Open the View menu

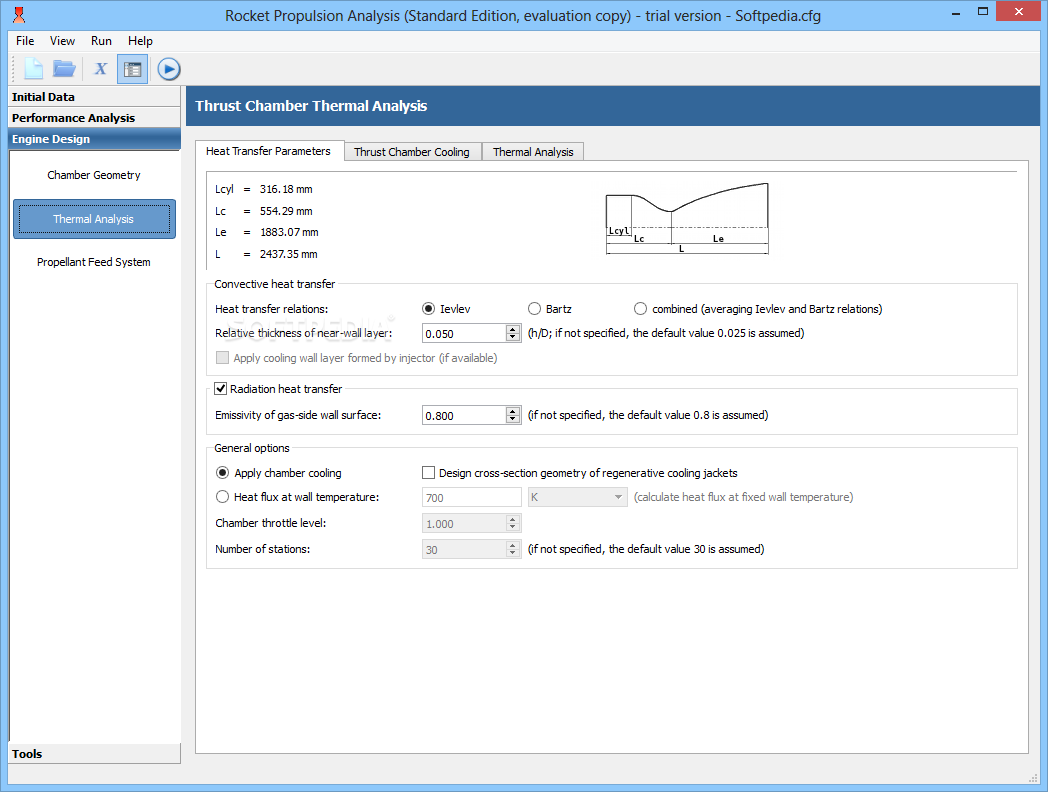click(x=62, y=41)
